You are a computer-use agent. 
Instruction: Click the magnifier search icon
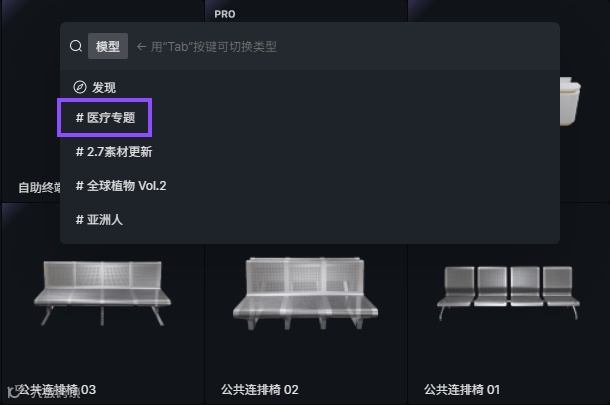[x=76, y=46]
